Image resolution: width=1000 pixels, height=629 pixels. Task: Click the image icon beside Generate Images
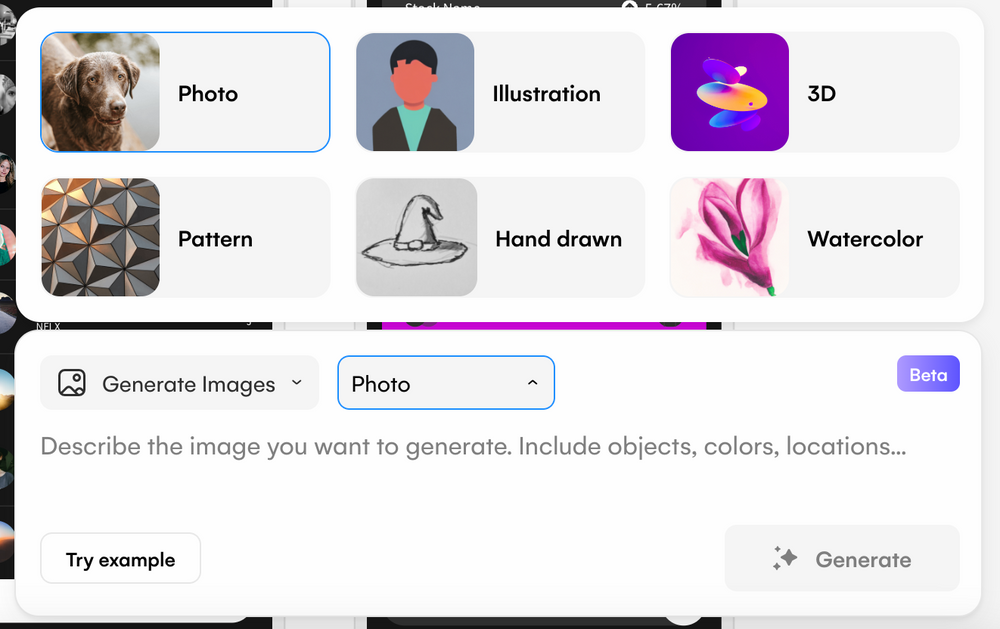69,383
